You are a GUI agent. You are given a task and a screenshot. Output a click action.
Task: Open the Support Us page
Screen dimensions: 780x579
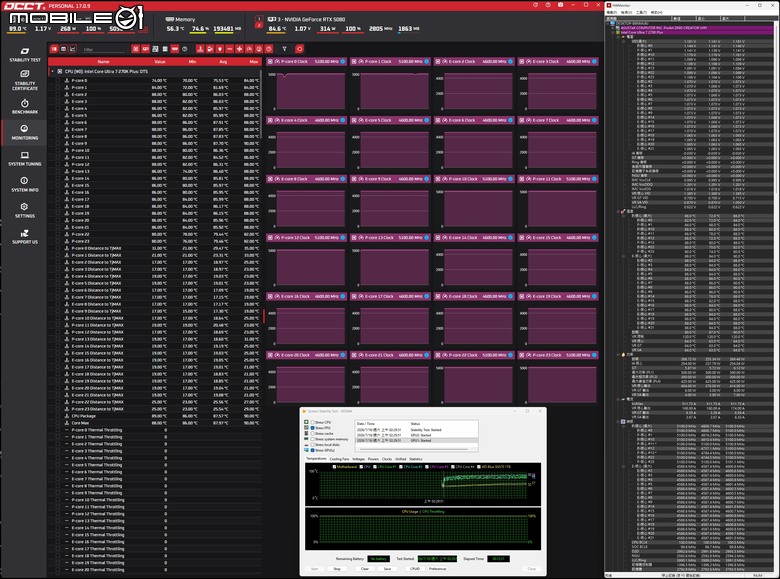[x=24, y=237]
